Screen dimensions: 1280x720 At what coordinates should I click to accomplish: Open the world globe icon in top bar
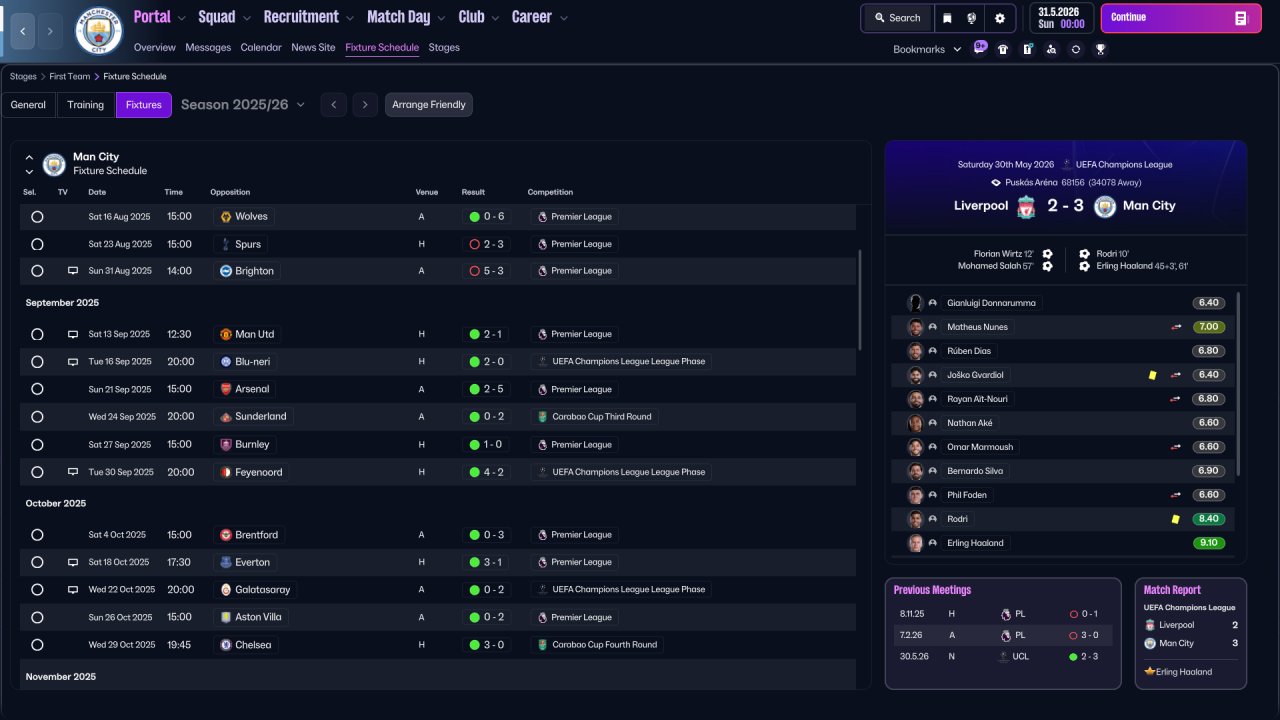point(972,18)
